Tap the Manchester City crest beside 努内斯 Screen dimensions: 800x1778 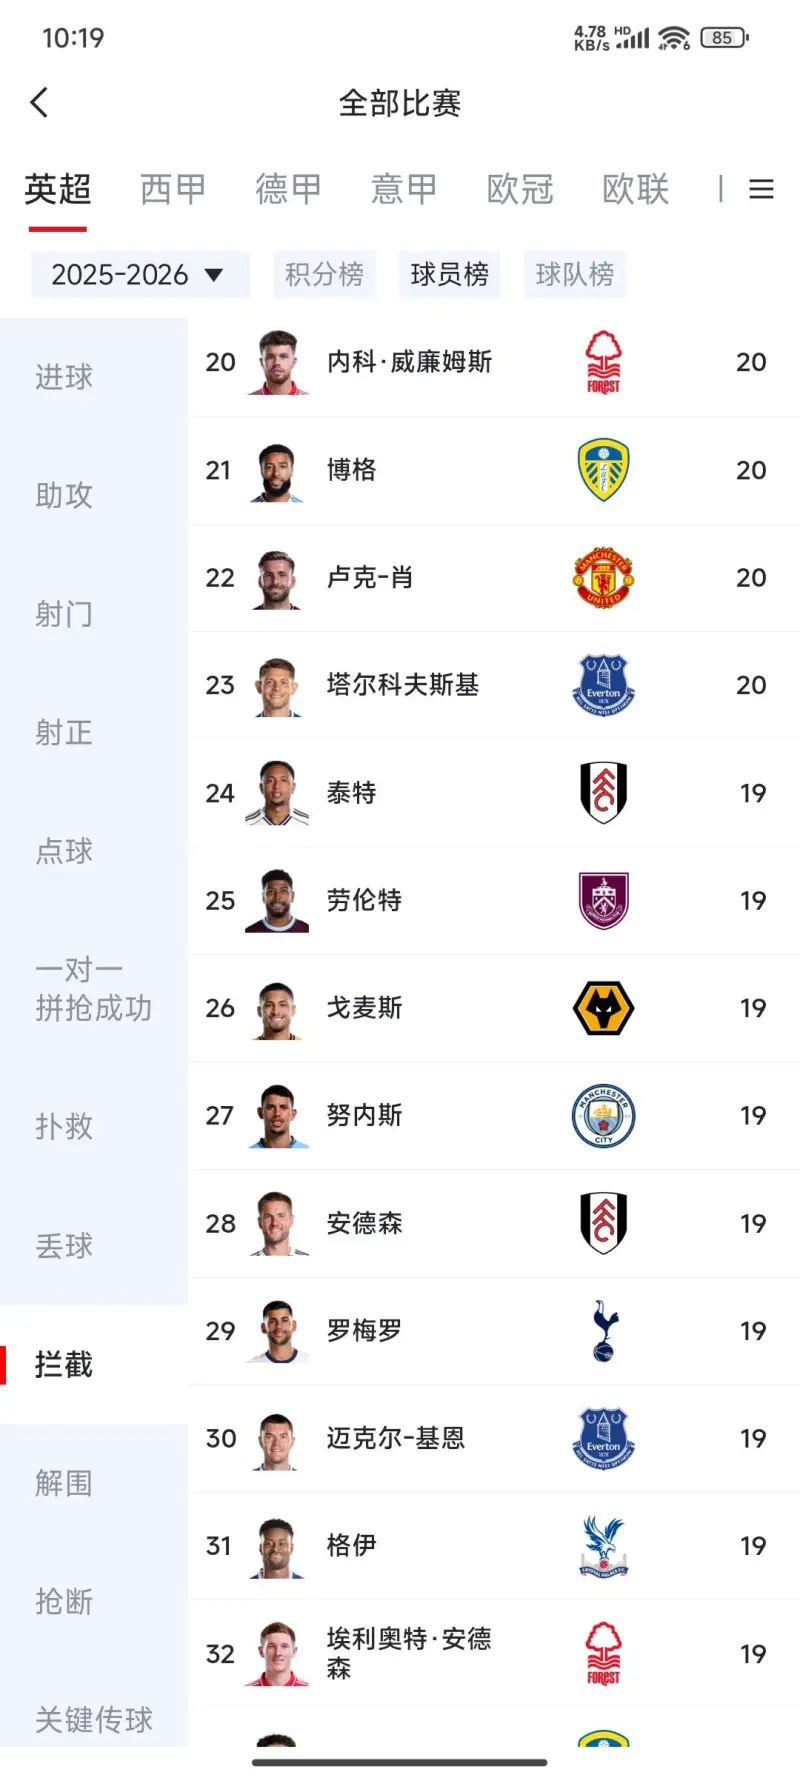(603, 1116)
